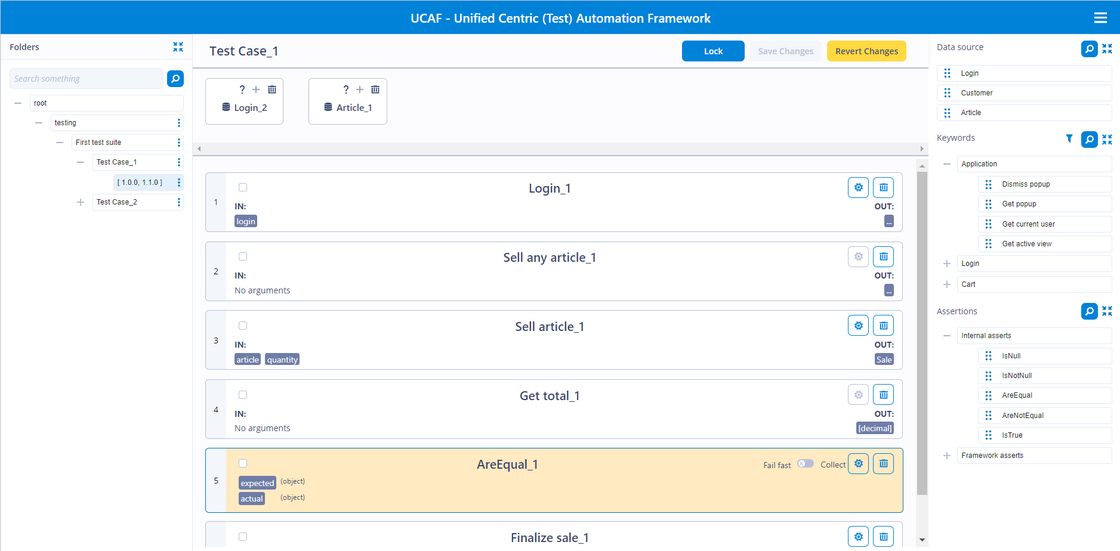Expand the Cart keyword group
Viewport: 1120px width, 551px height.
pyautogui.click(x=947, y=284)
